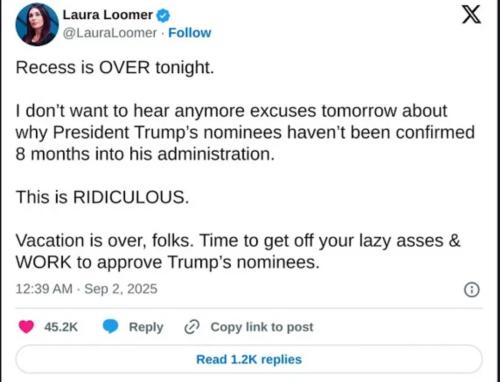Click the '8 months into his administration.' line

click(145, 154)
